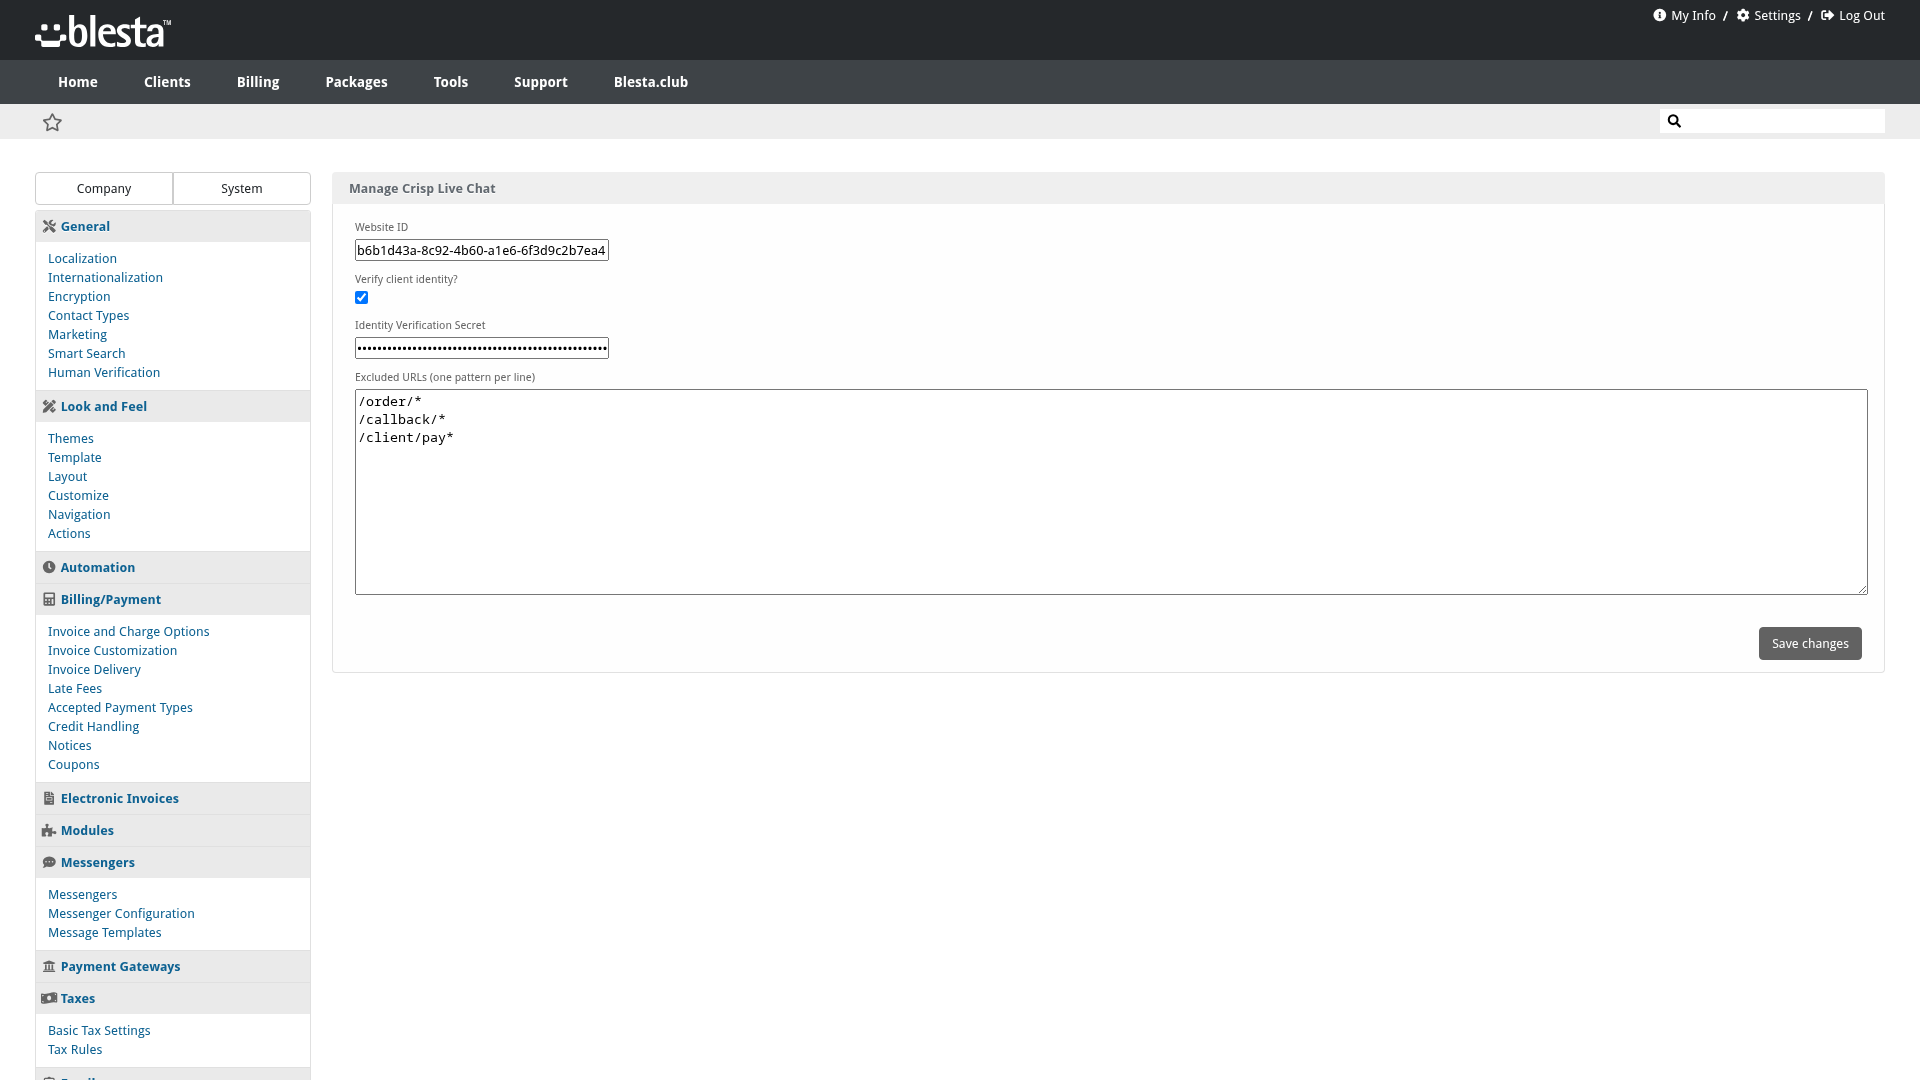Open Credit Handling link

click(x=93, y=727)
